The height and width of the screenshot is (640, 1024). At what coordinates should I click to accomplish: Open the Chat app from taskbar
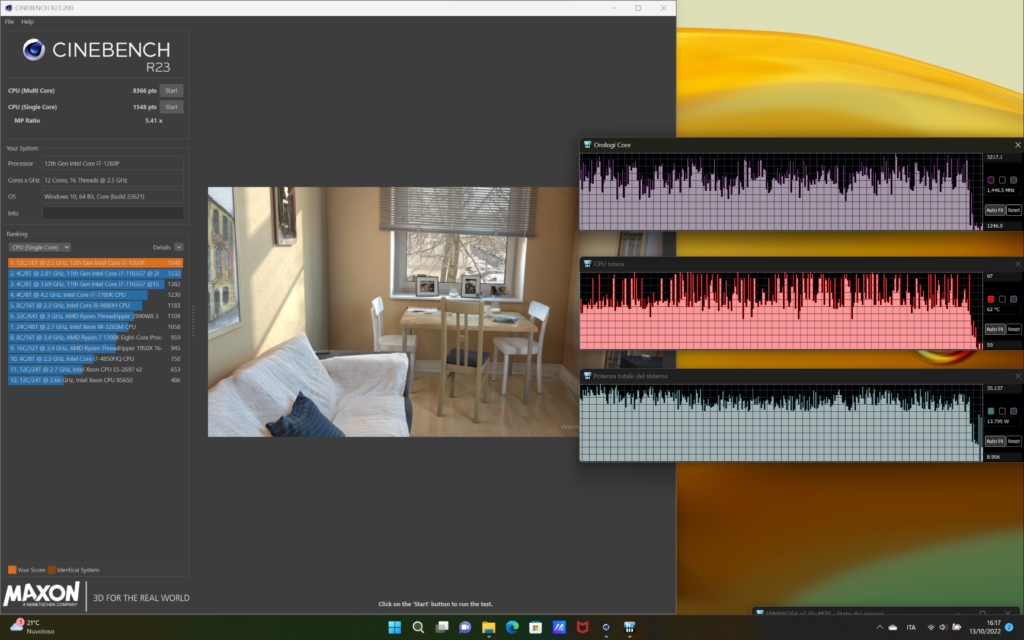pyautogui.click(x=465, y=627)
